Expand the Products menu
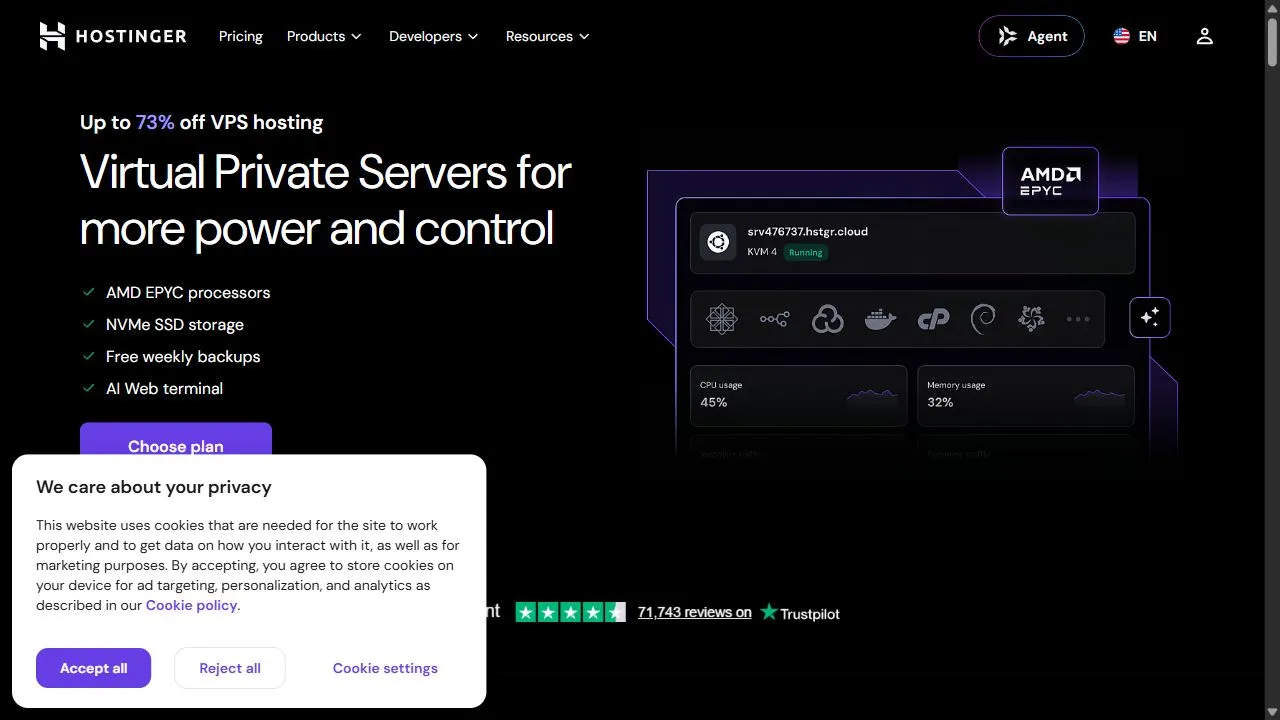Viewport: 1280px width, 720px height. (323, 36)
